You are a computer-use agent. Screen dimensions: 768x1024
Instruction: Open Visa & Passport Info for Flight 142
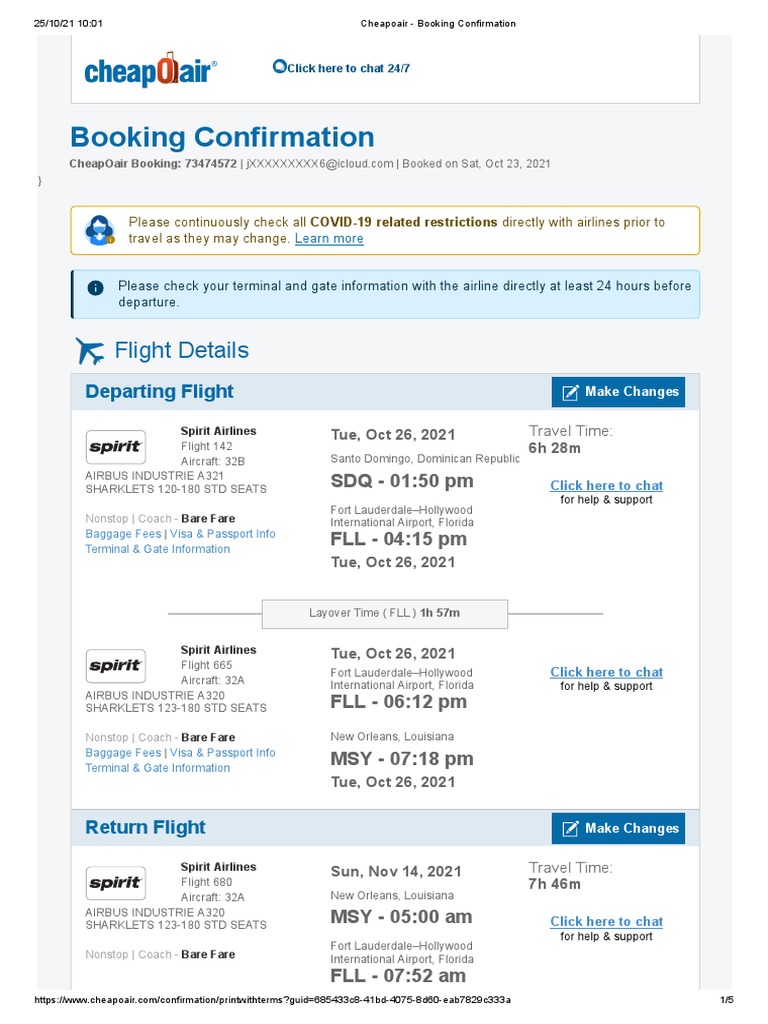(222, 534)
